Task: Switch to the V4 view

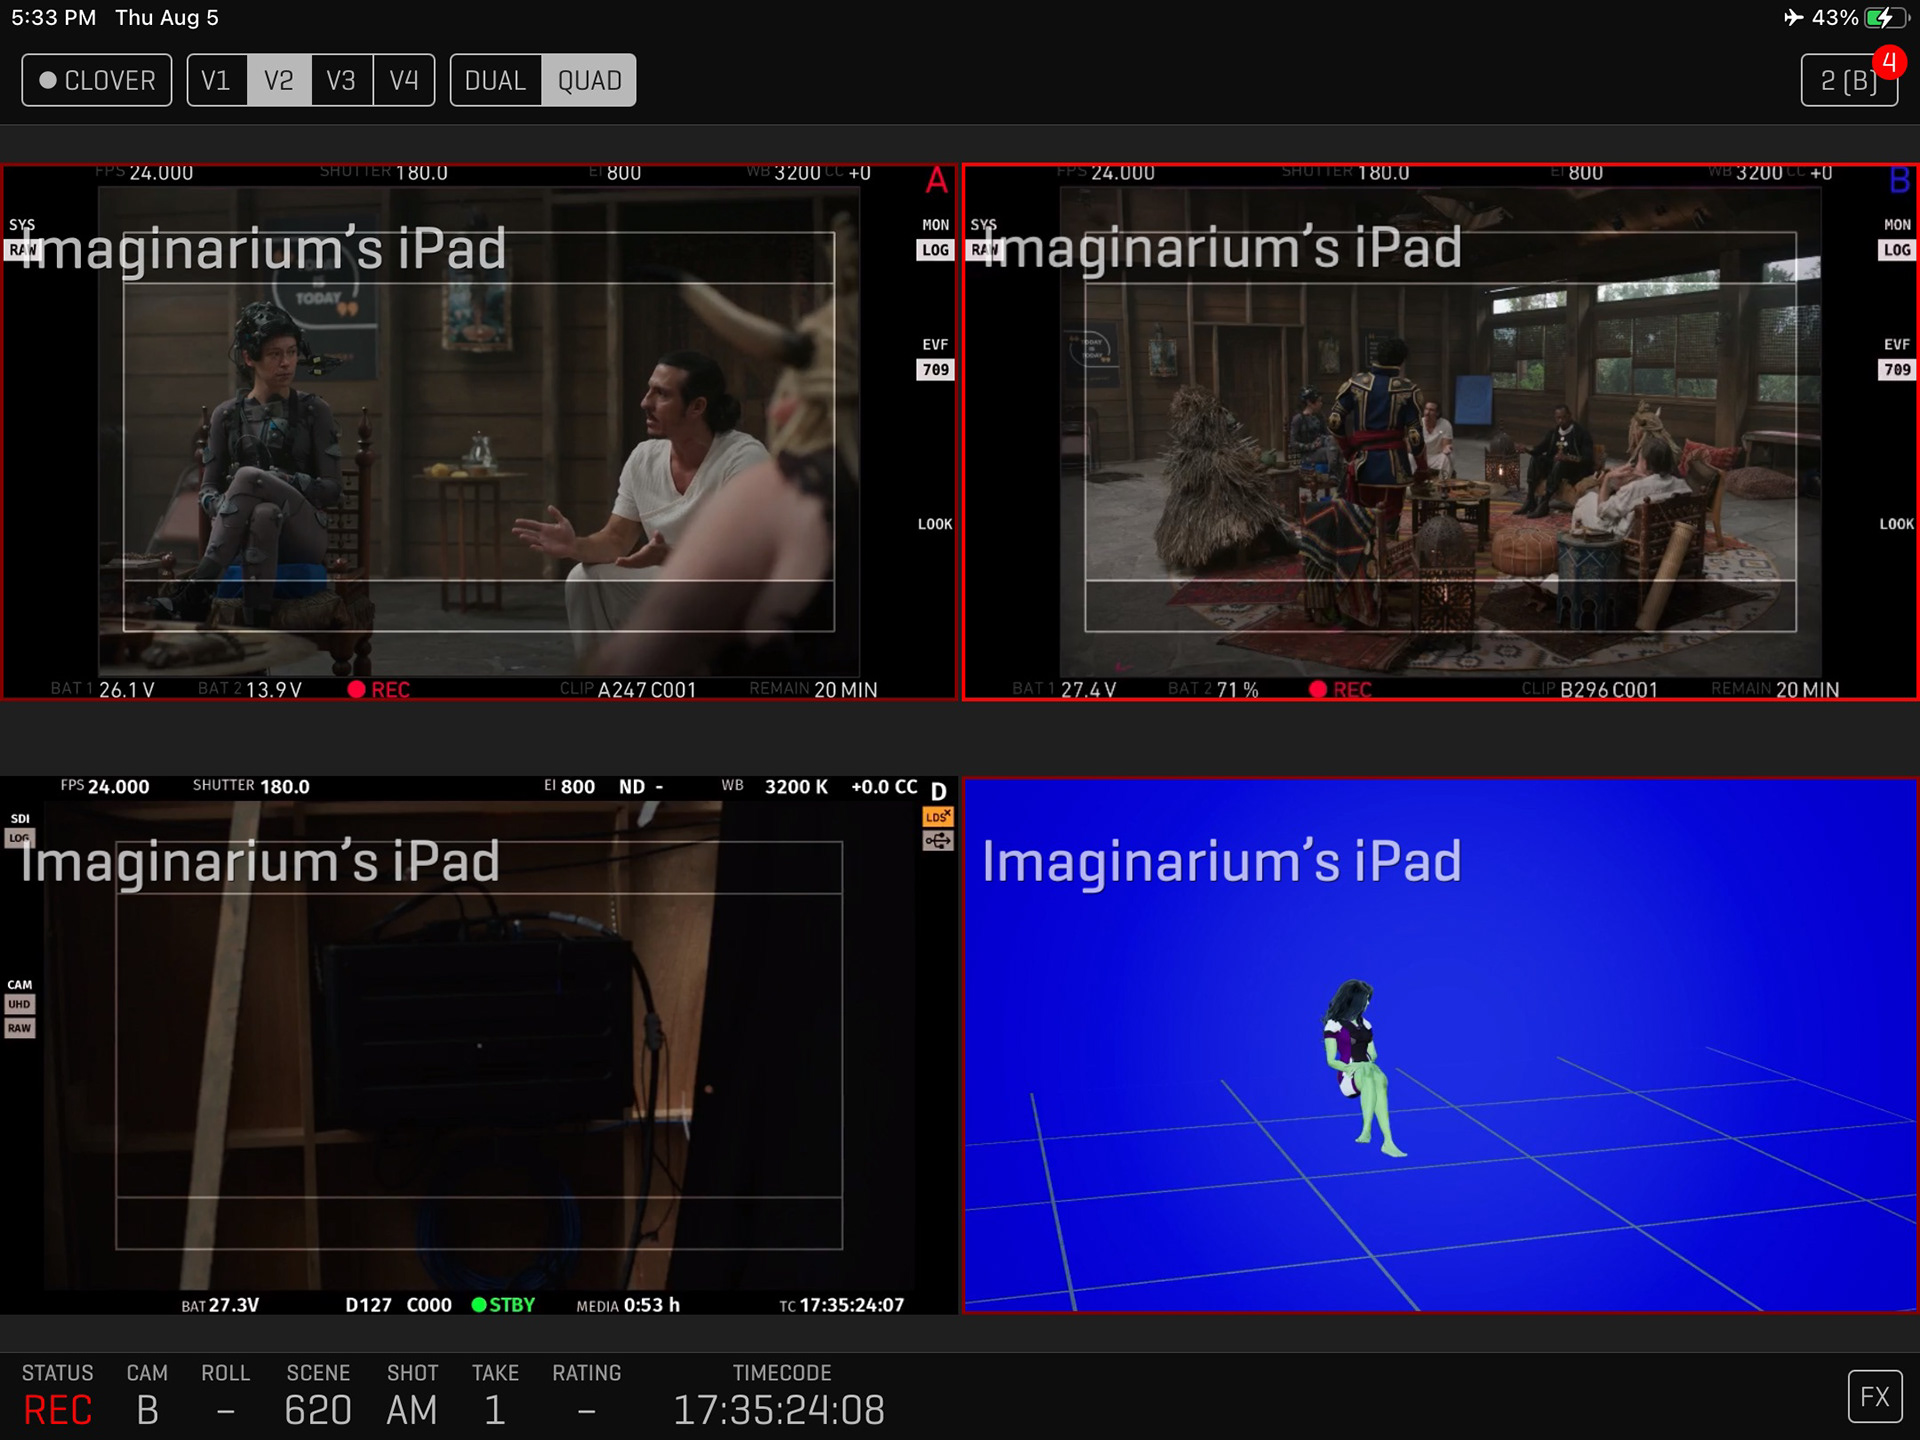Action: [x=404, y=80]
